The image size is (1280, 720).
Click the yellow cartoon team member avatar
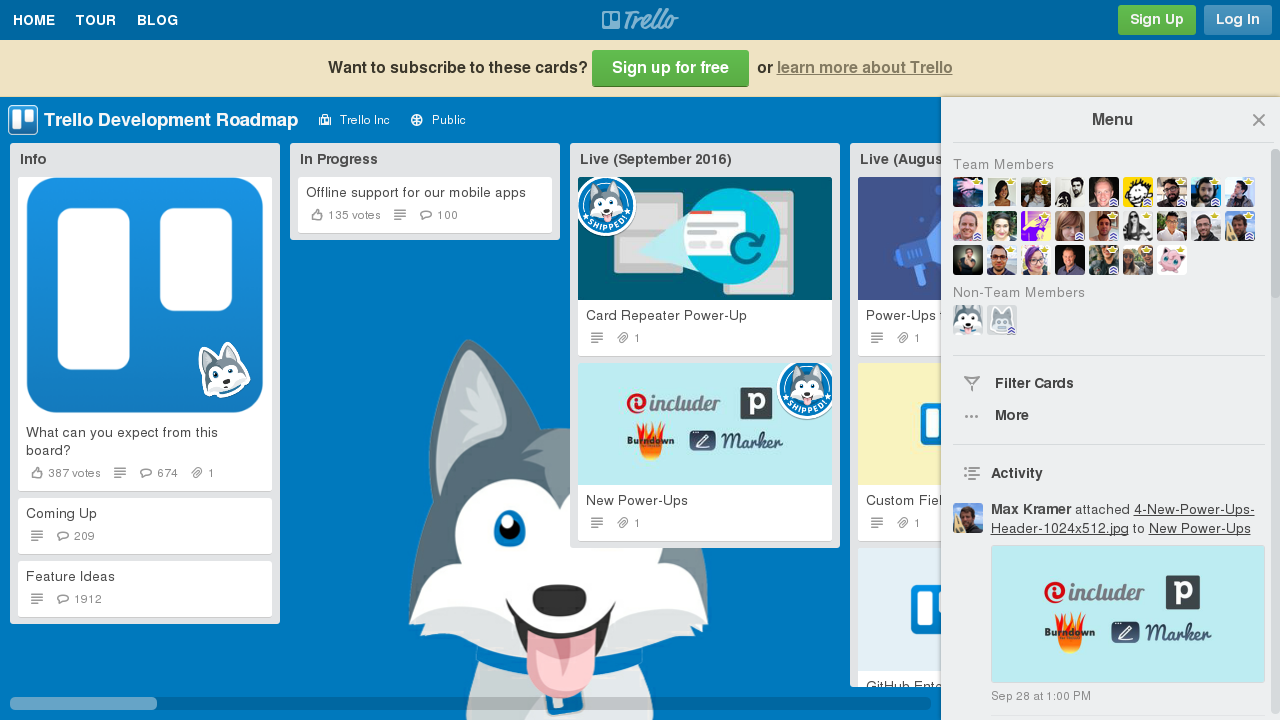pos(1138,192)
